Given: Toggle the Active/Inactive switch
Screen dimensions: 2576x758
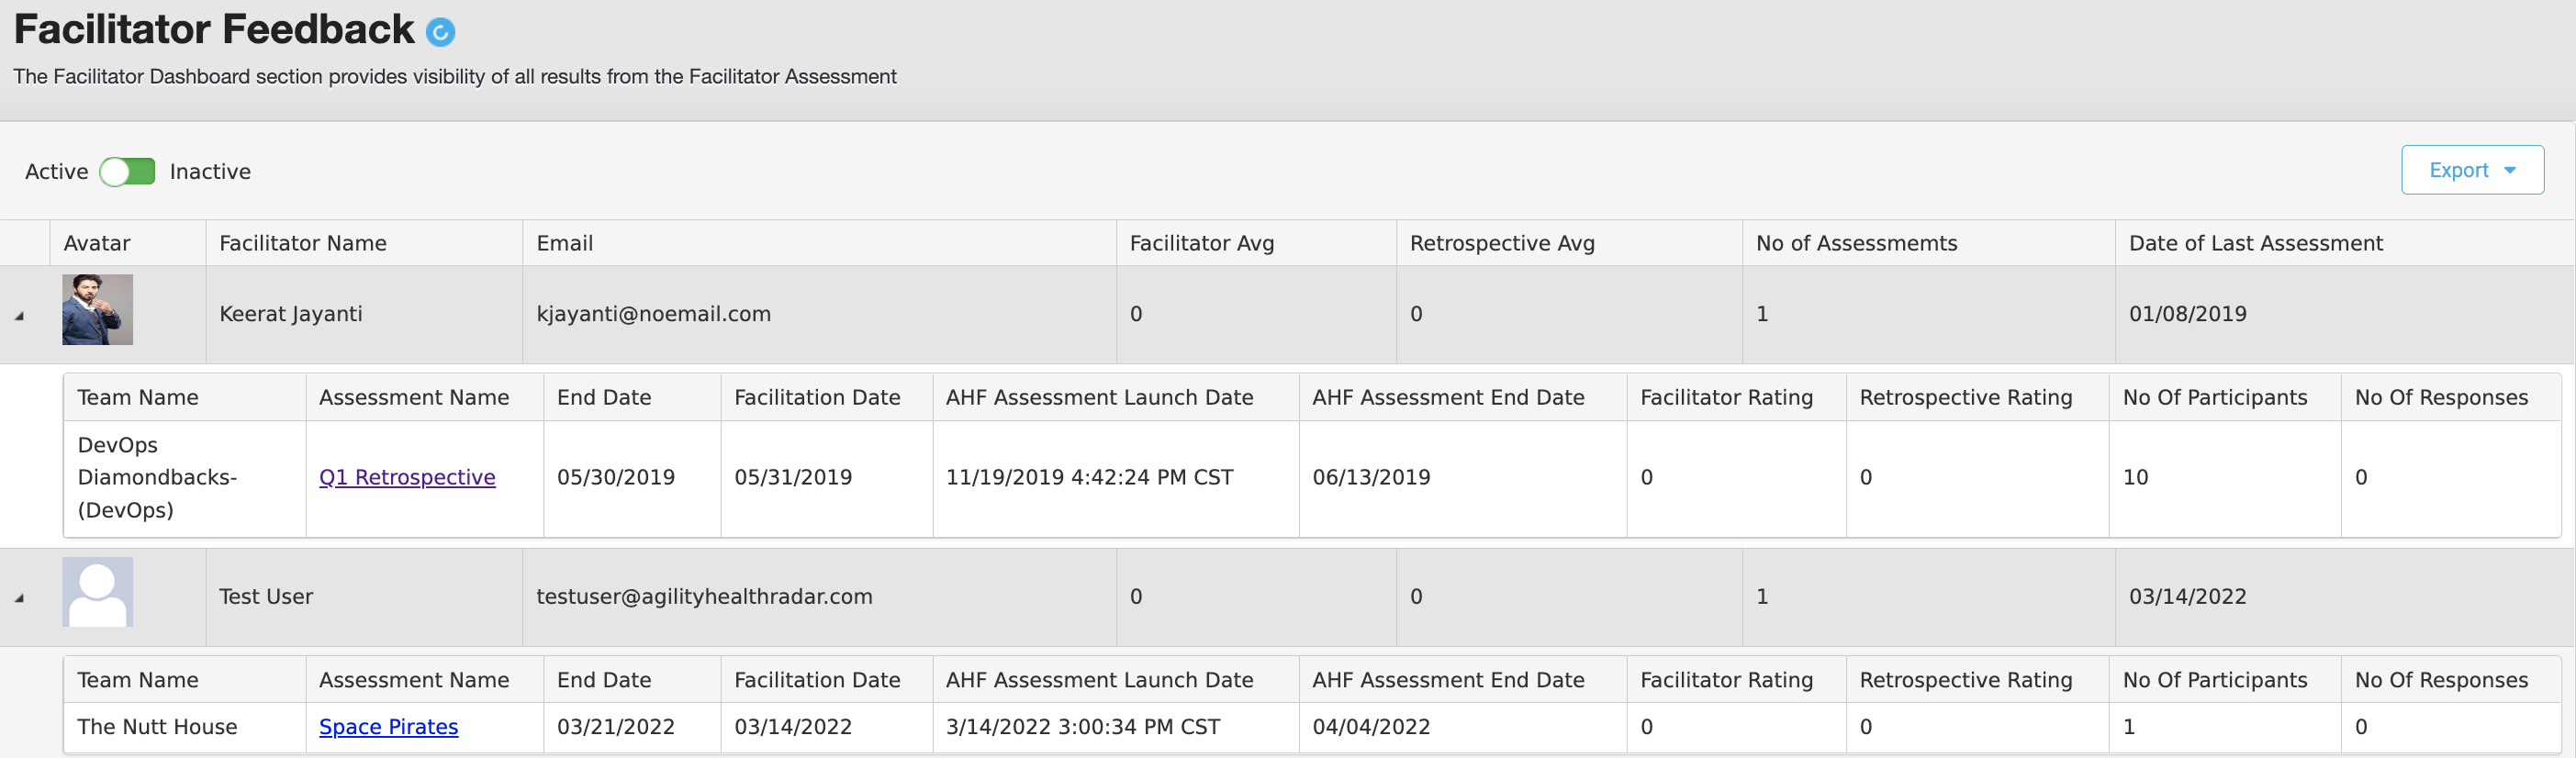Looking at the screenshot, I should tap(127, 172).
